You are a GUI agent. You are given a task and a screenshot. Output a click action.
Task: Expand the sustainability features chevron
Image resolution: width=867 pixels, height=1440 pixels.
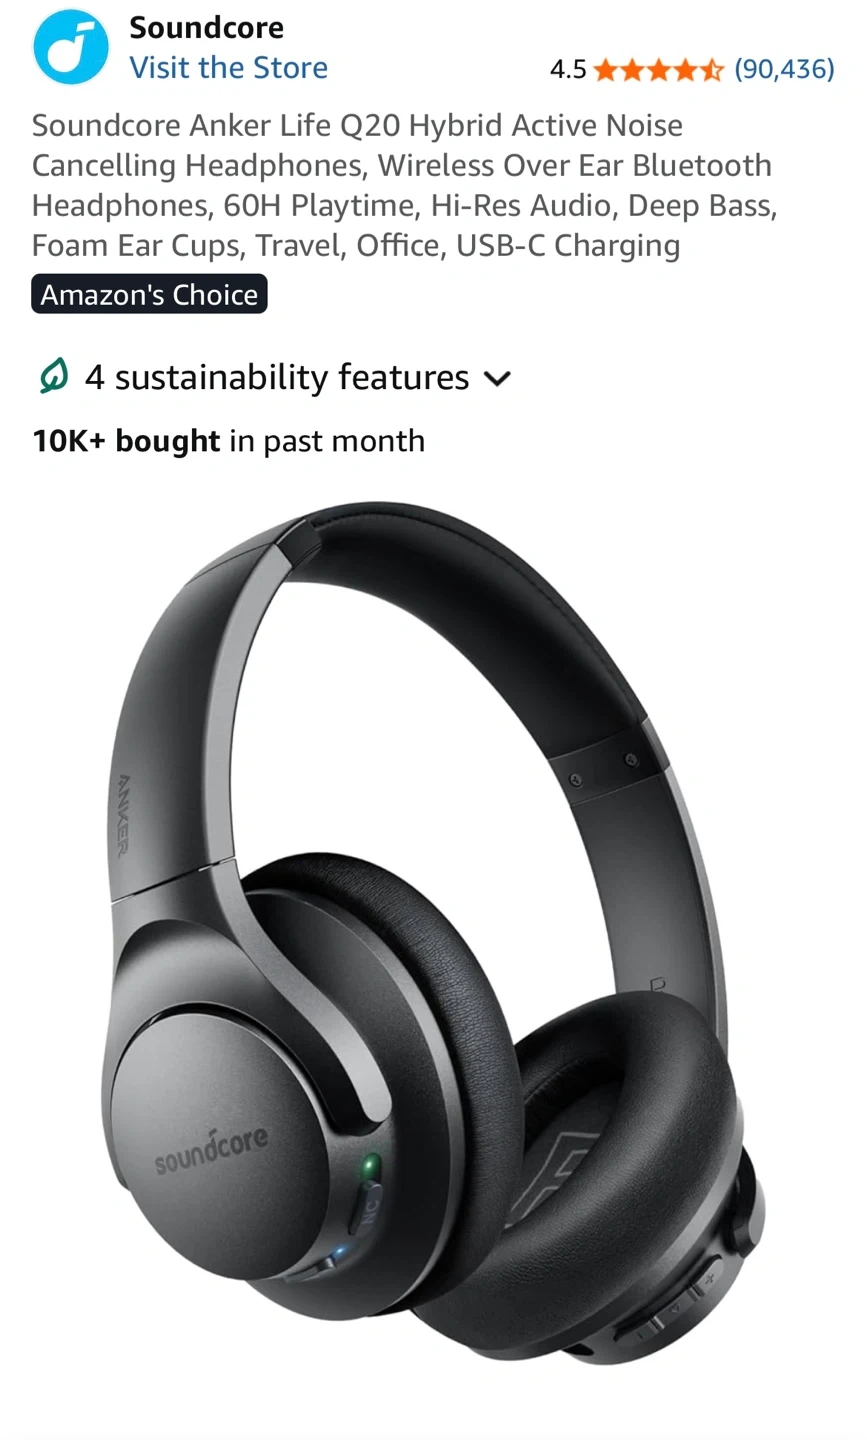(x=497, y=379)
